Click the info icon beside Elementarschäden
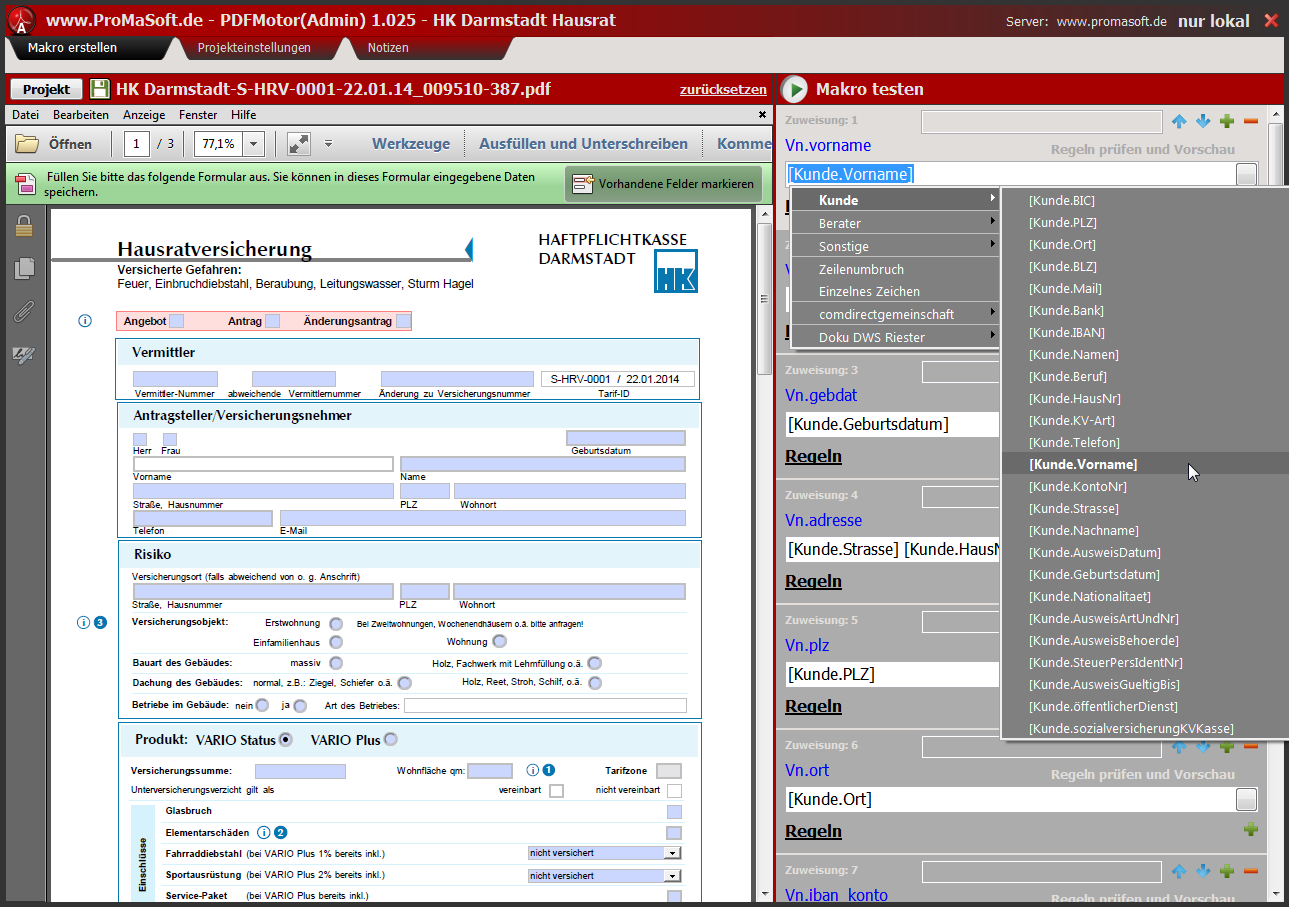 (x=264, y=832)
